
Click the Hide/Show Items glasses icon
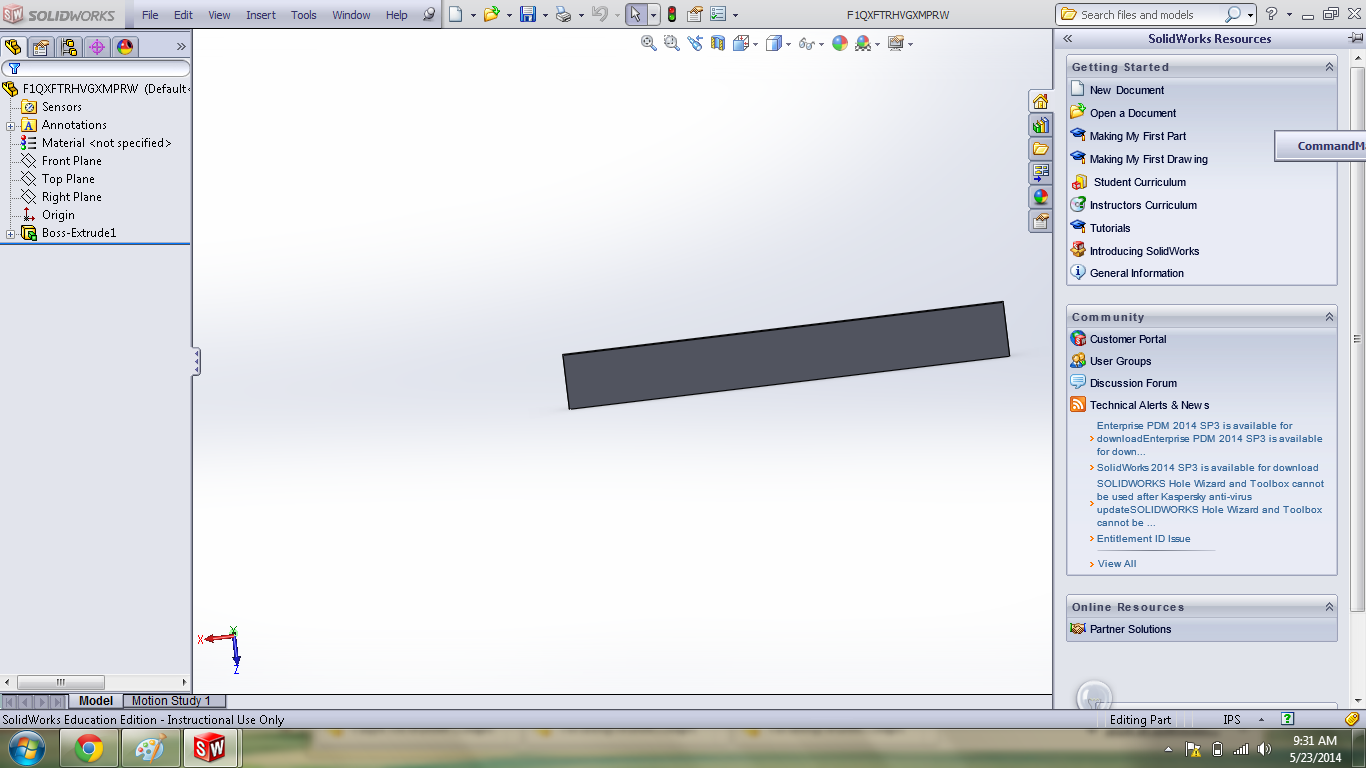pos(806,43)
